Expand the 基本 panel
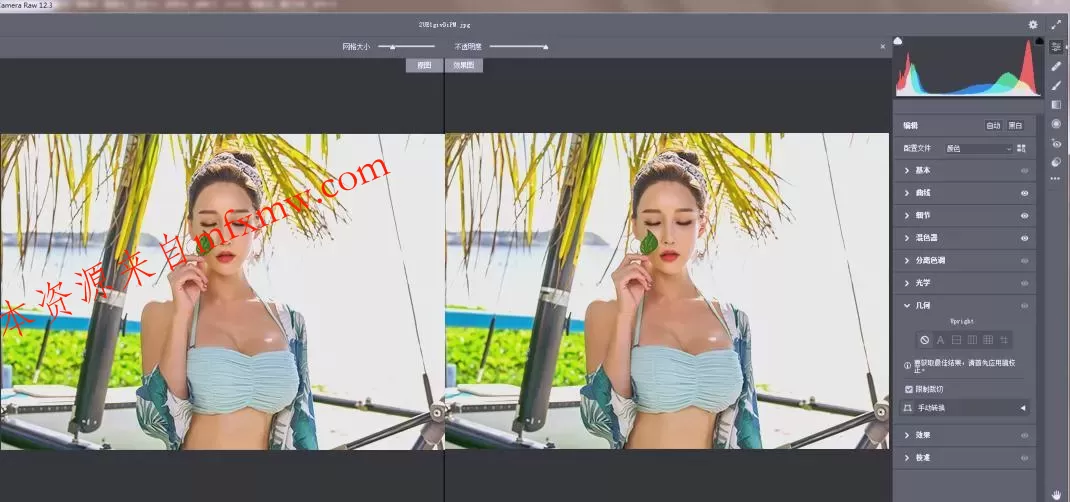 point(907,171)
